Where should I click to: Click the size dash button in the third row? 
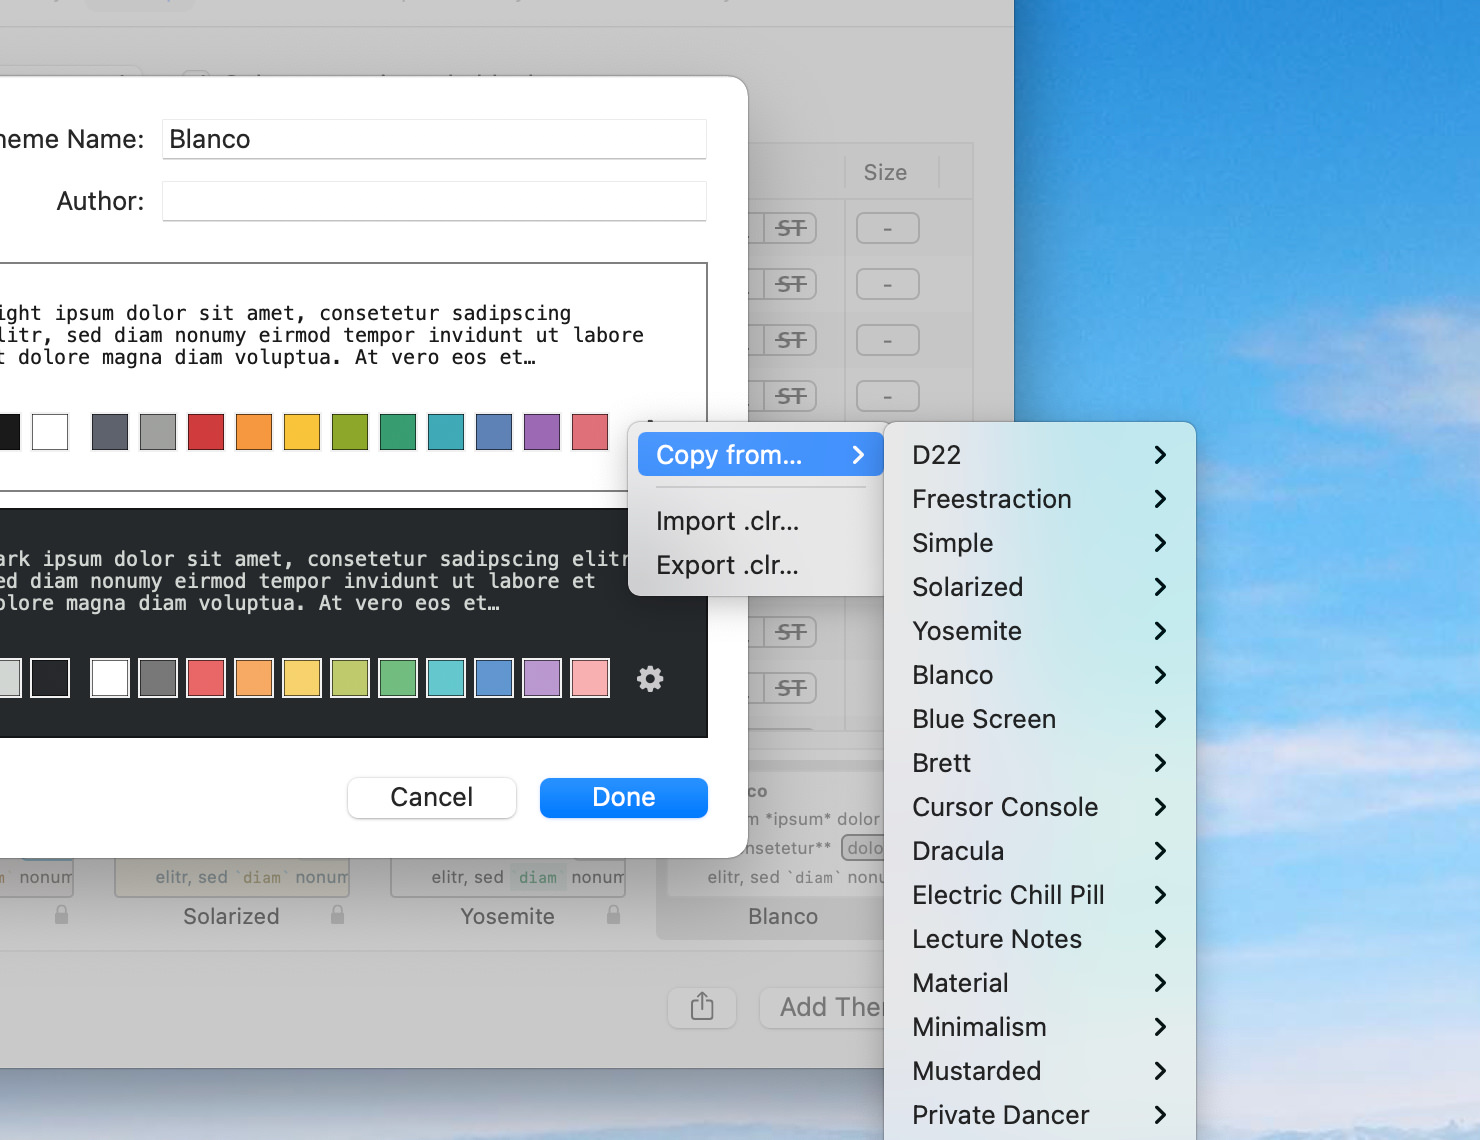pyautogui.click(x=887, y=340)
